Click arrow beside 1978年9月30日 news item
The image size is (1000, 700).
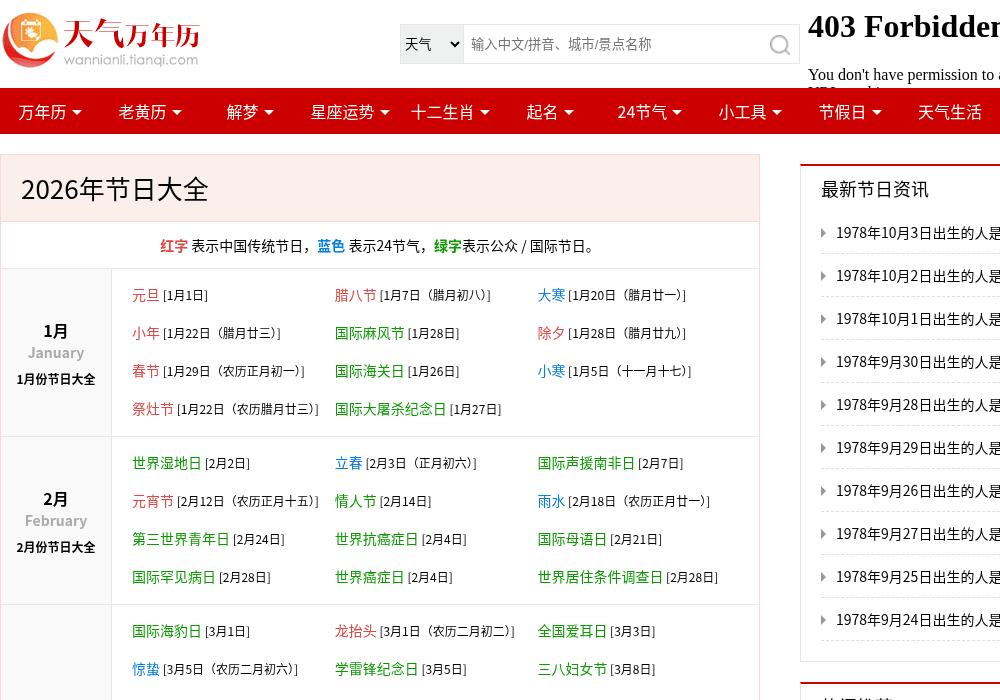pyautogui.click(x=823, y=362)
